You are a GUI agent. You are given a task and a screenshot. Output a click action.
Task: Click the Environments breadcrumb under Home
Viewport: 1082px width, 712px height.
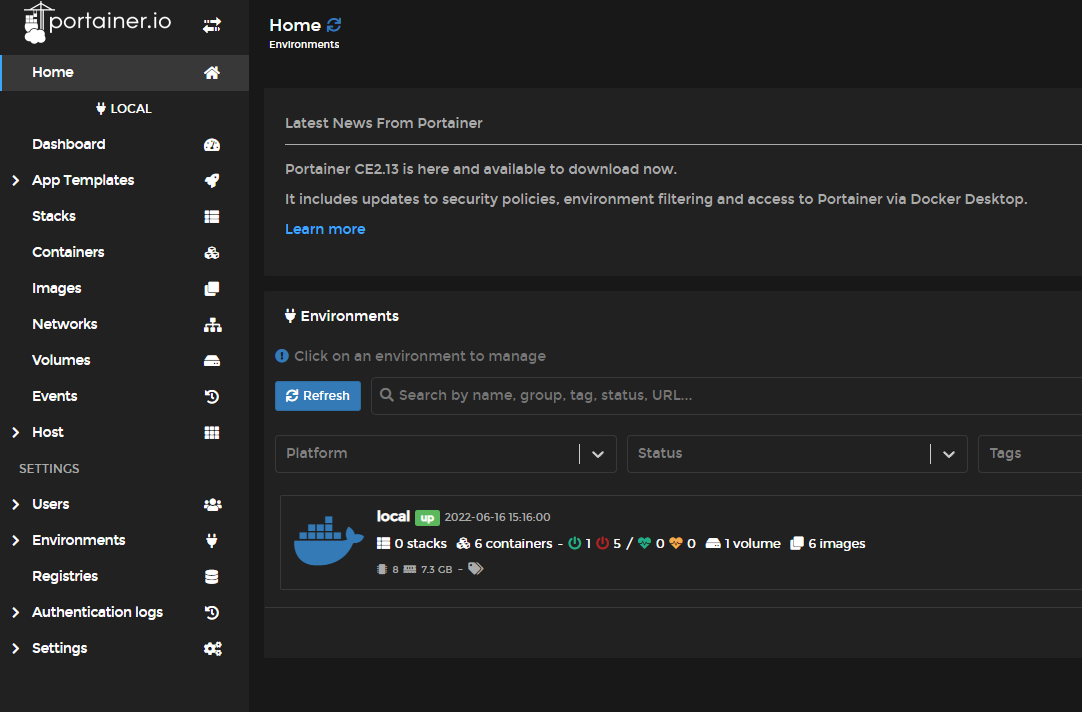tap(304, 45)
